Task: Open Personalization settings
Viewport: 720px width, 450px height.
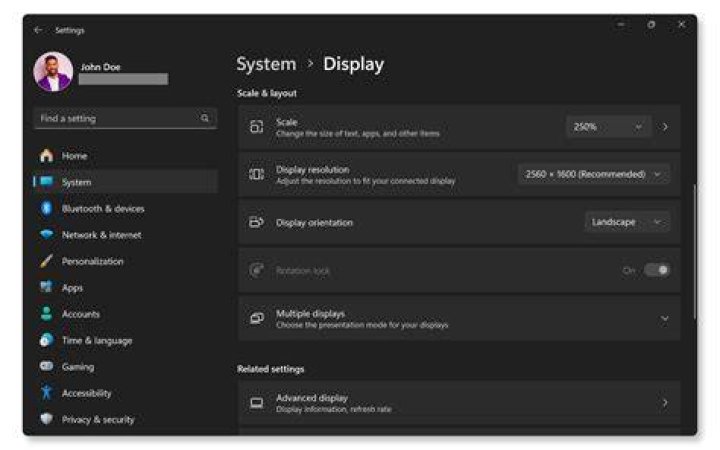Action: (x=125, y=262)
